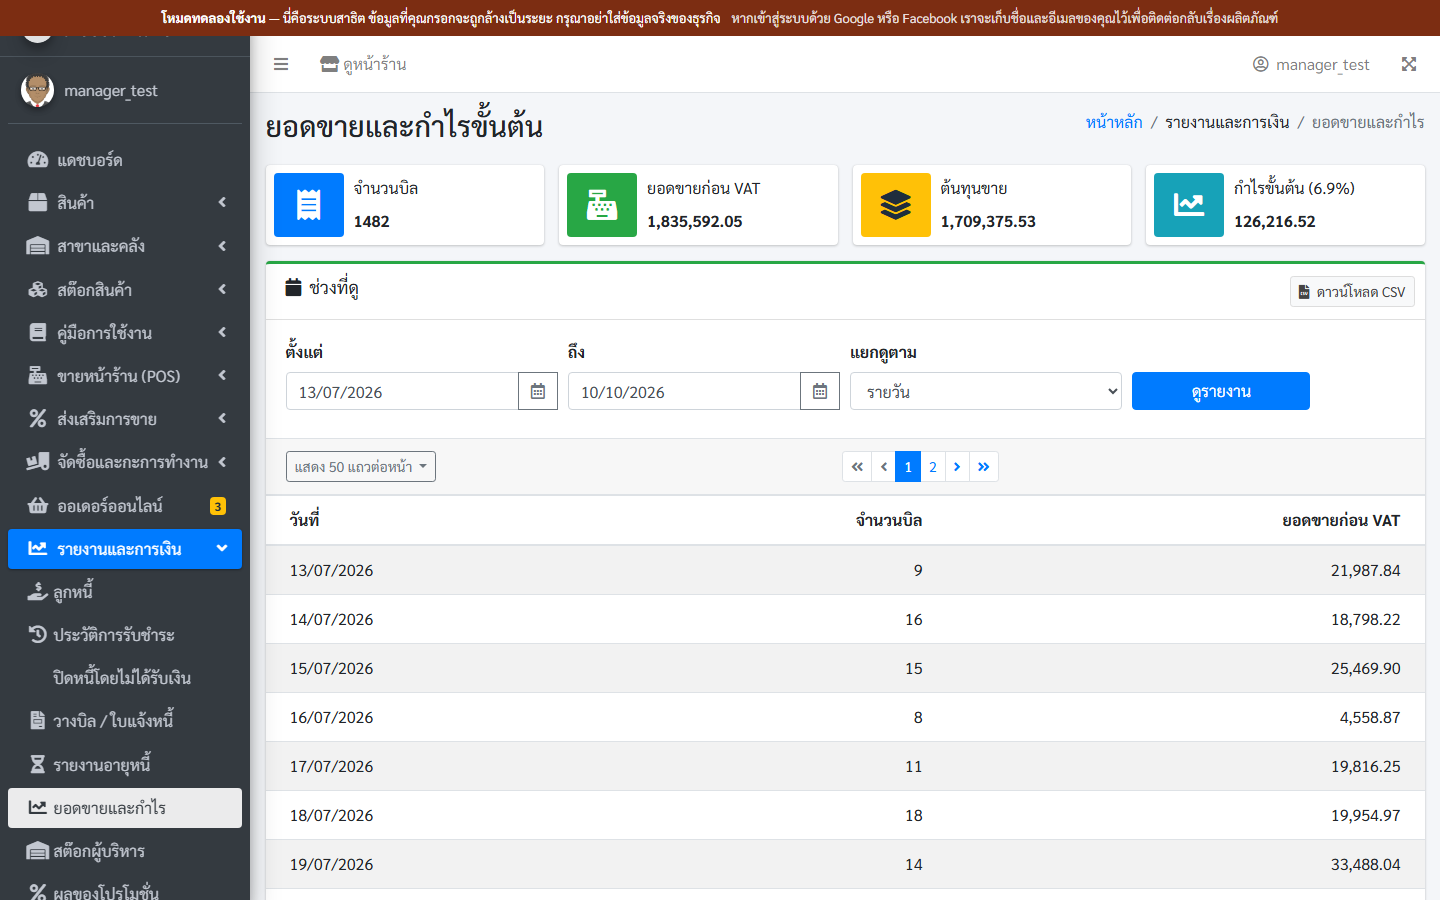Toggle fullscreen expand icon
The width and height of the screenshot is (1440, 900).
[1409, 64]
